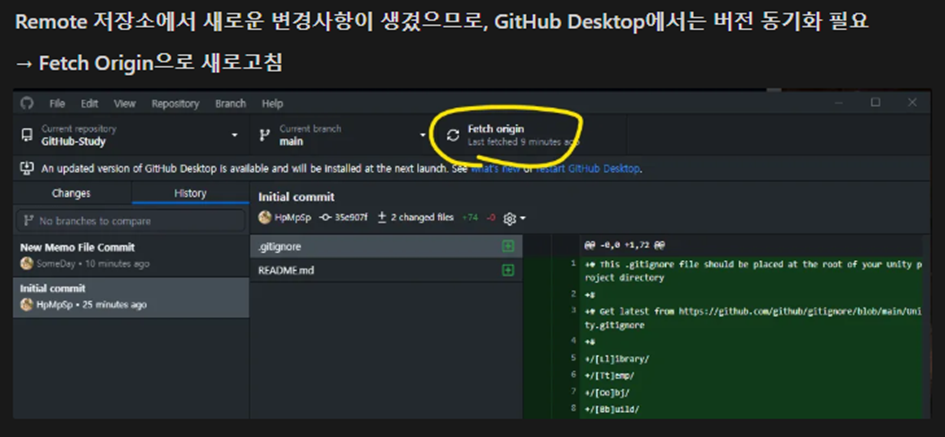Click Fetch origin button

[x=530, y=135]
